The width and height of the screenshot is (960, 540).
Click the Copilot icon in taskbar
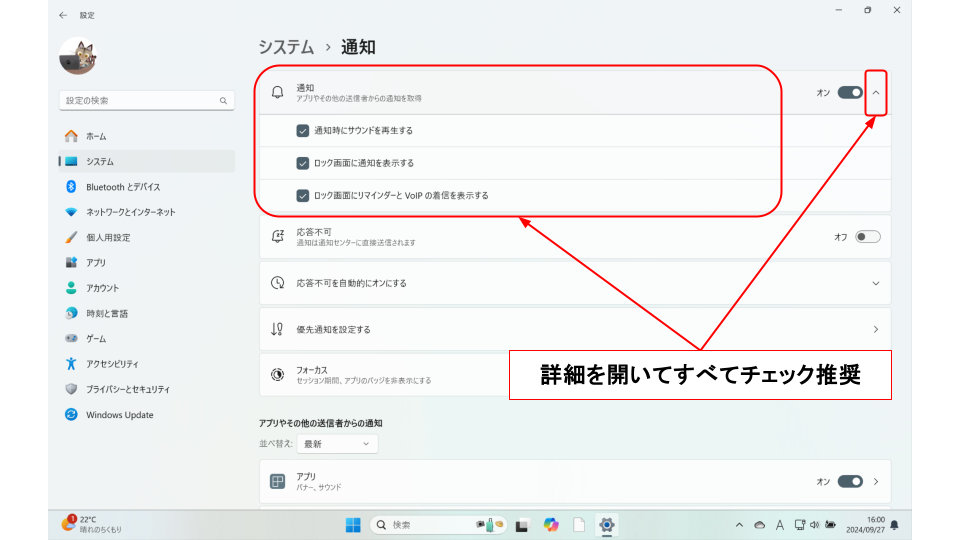tap(550, 525)
